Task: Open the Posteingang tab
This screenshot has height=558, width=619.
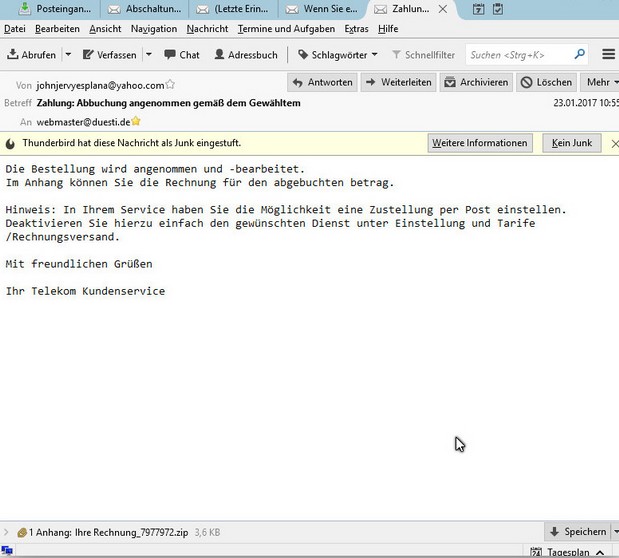Action: pos(54,9)
